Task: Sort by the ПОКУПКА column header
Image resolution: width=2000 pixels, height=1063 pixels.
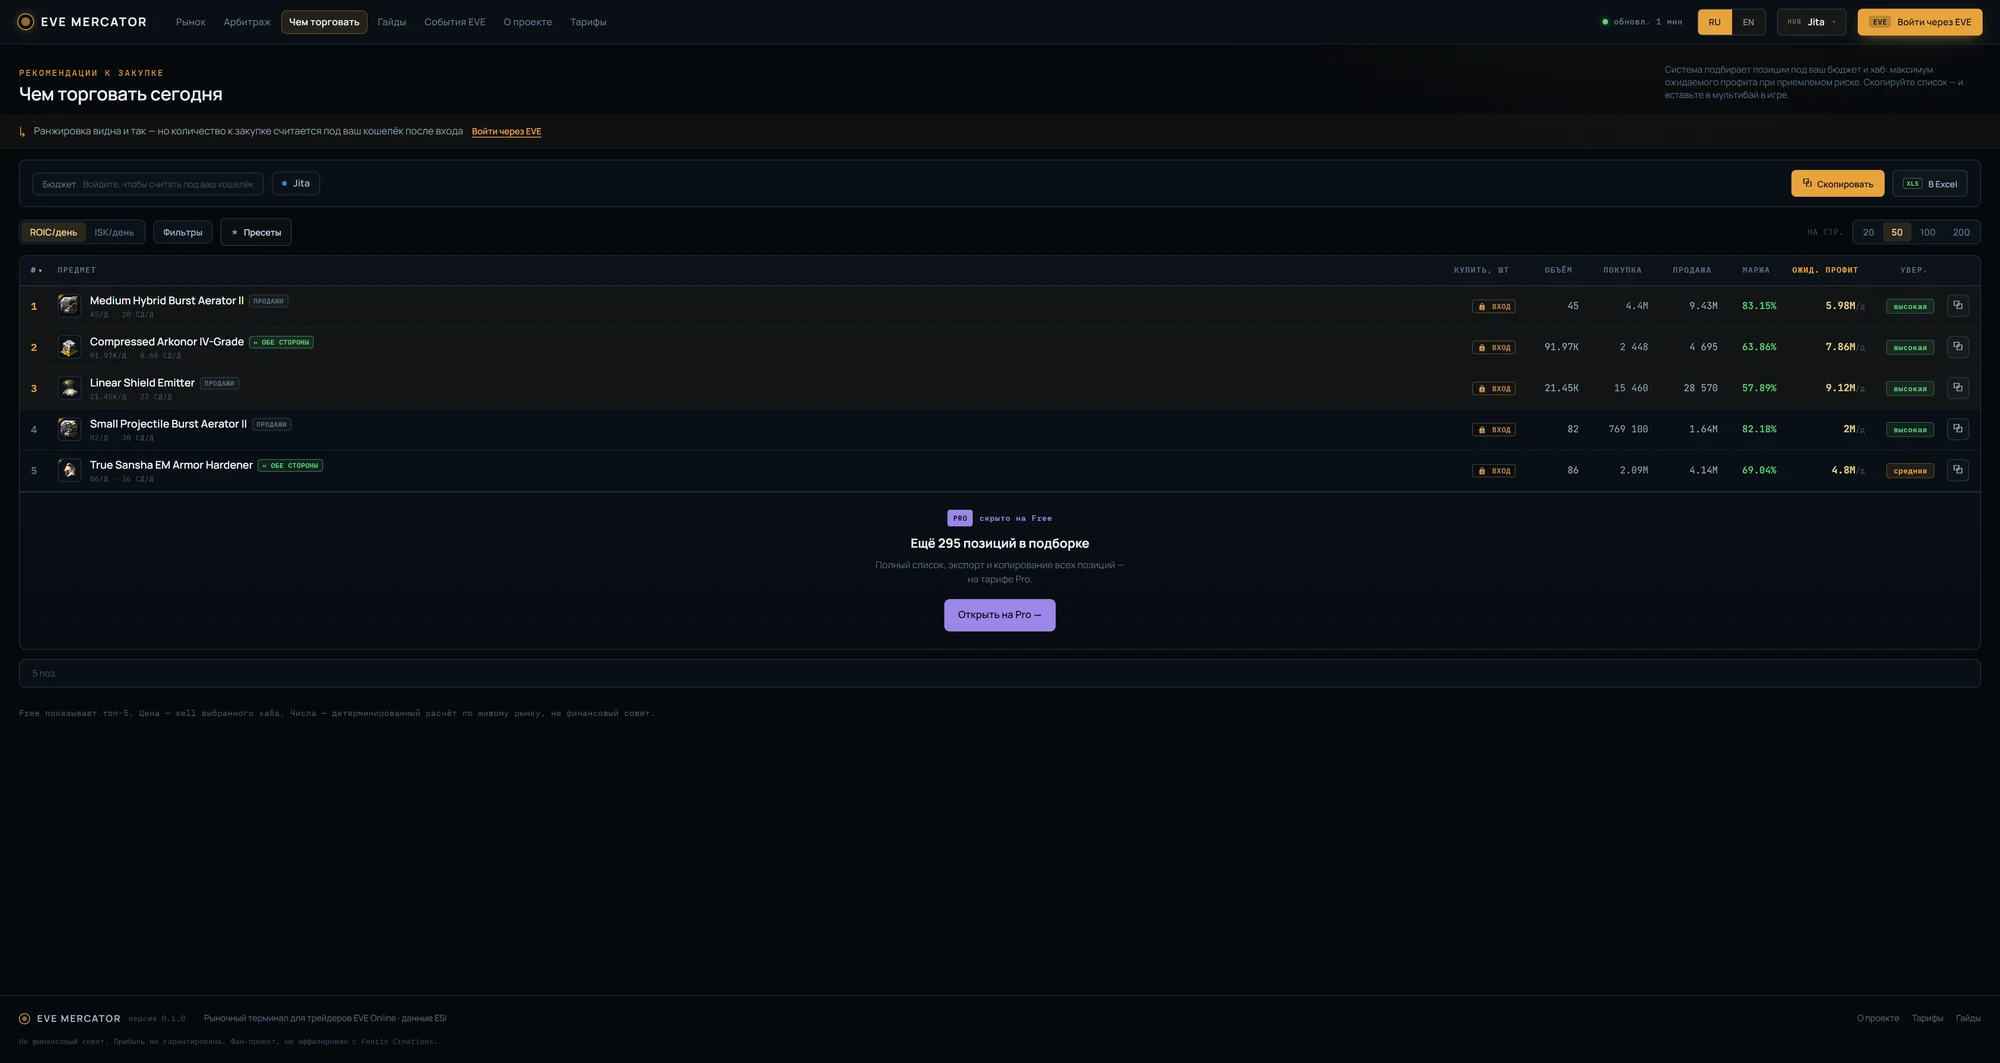Action: 1622,270
